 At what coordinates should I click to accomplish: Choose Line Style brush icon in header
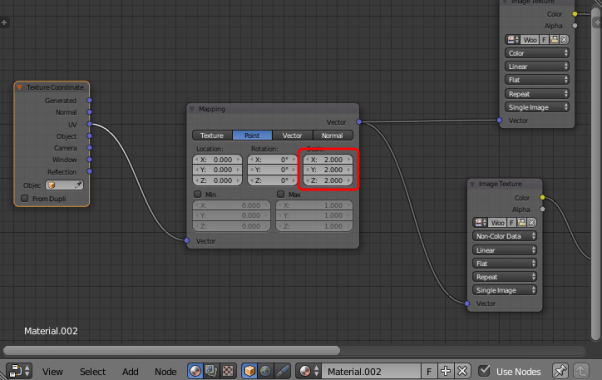[282, 371]
